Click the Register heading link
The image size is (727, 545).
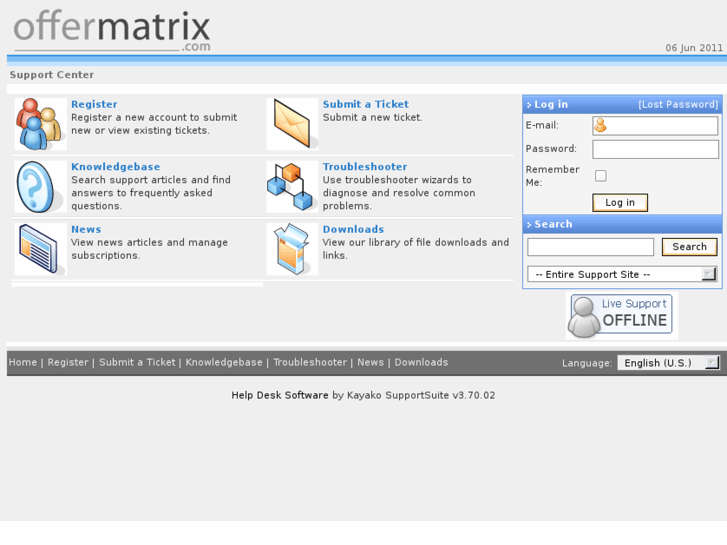[94, 104]
